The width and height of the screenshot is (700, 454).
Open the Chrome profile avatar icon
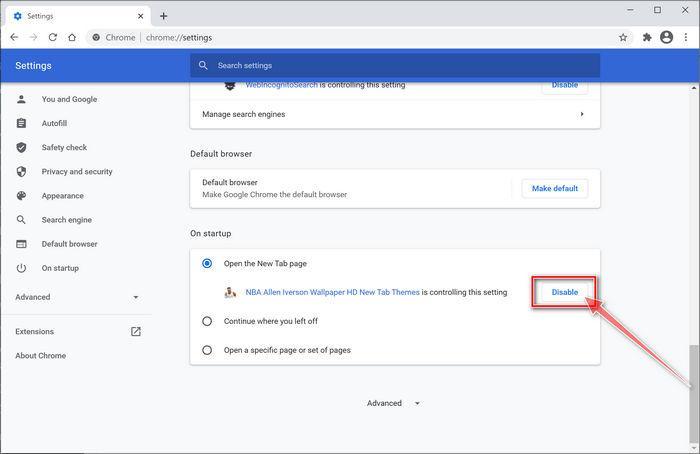[667, 37]
